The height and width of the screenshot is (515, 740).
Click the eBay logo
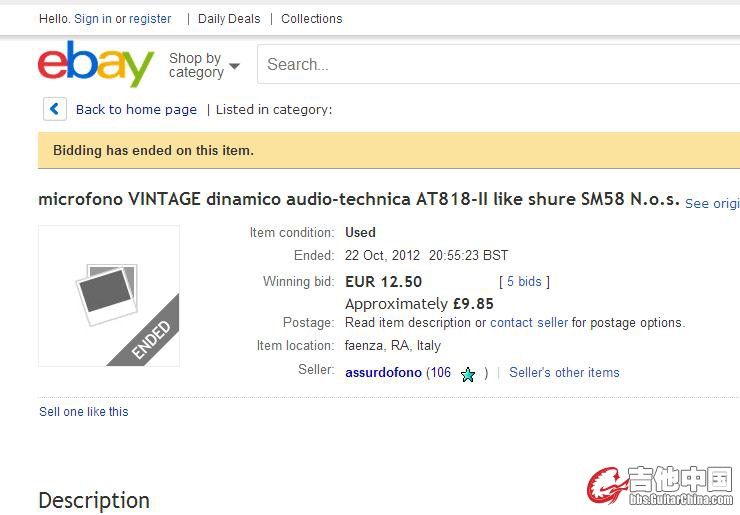pos(96,63)
